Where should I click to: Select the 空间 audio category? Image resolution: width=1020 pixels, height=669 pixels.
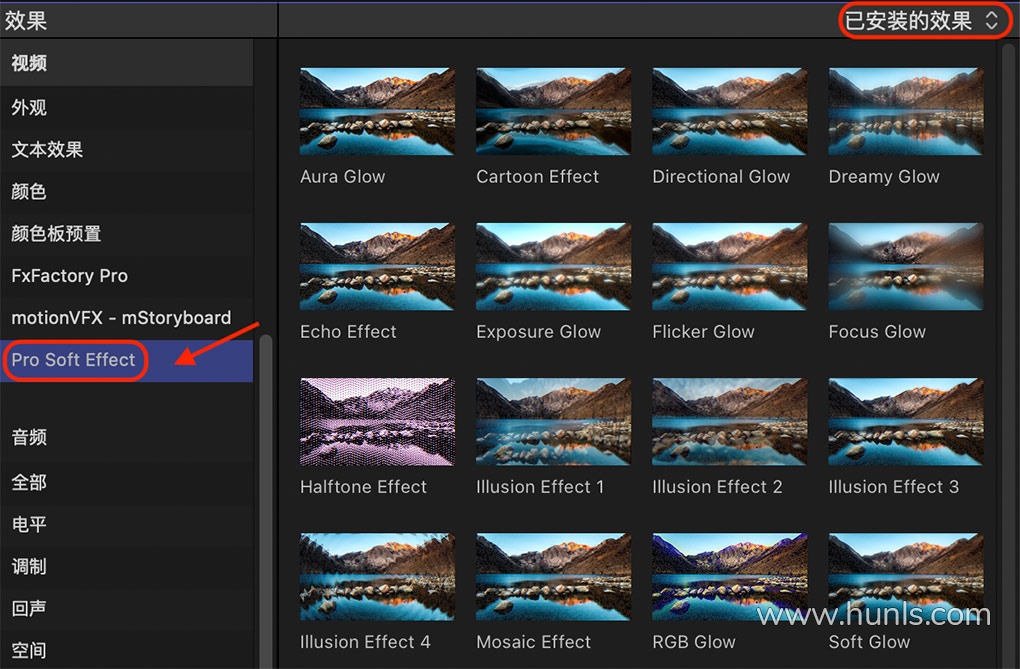click(126, 650)
